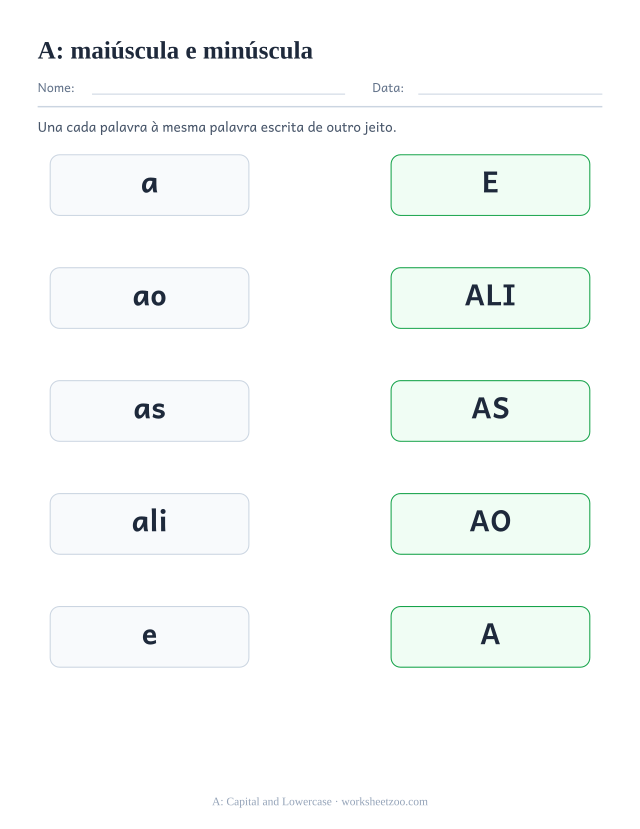Click the word 'minúscula' in the heading

pyautogui.click(x=258, y=51)
